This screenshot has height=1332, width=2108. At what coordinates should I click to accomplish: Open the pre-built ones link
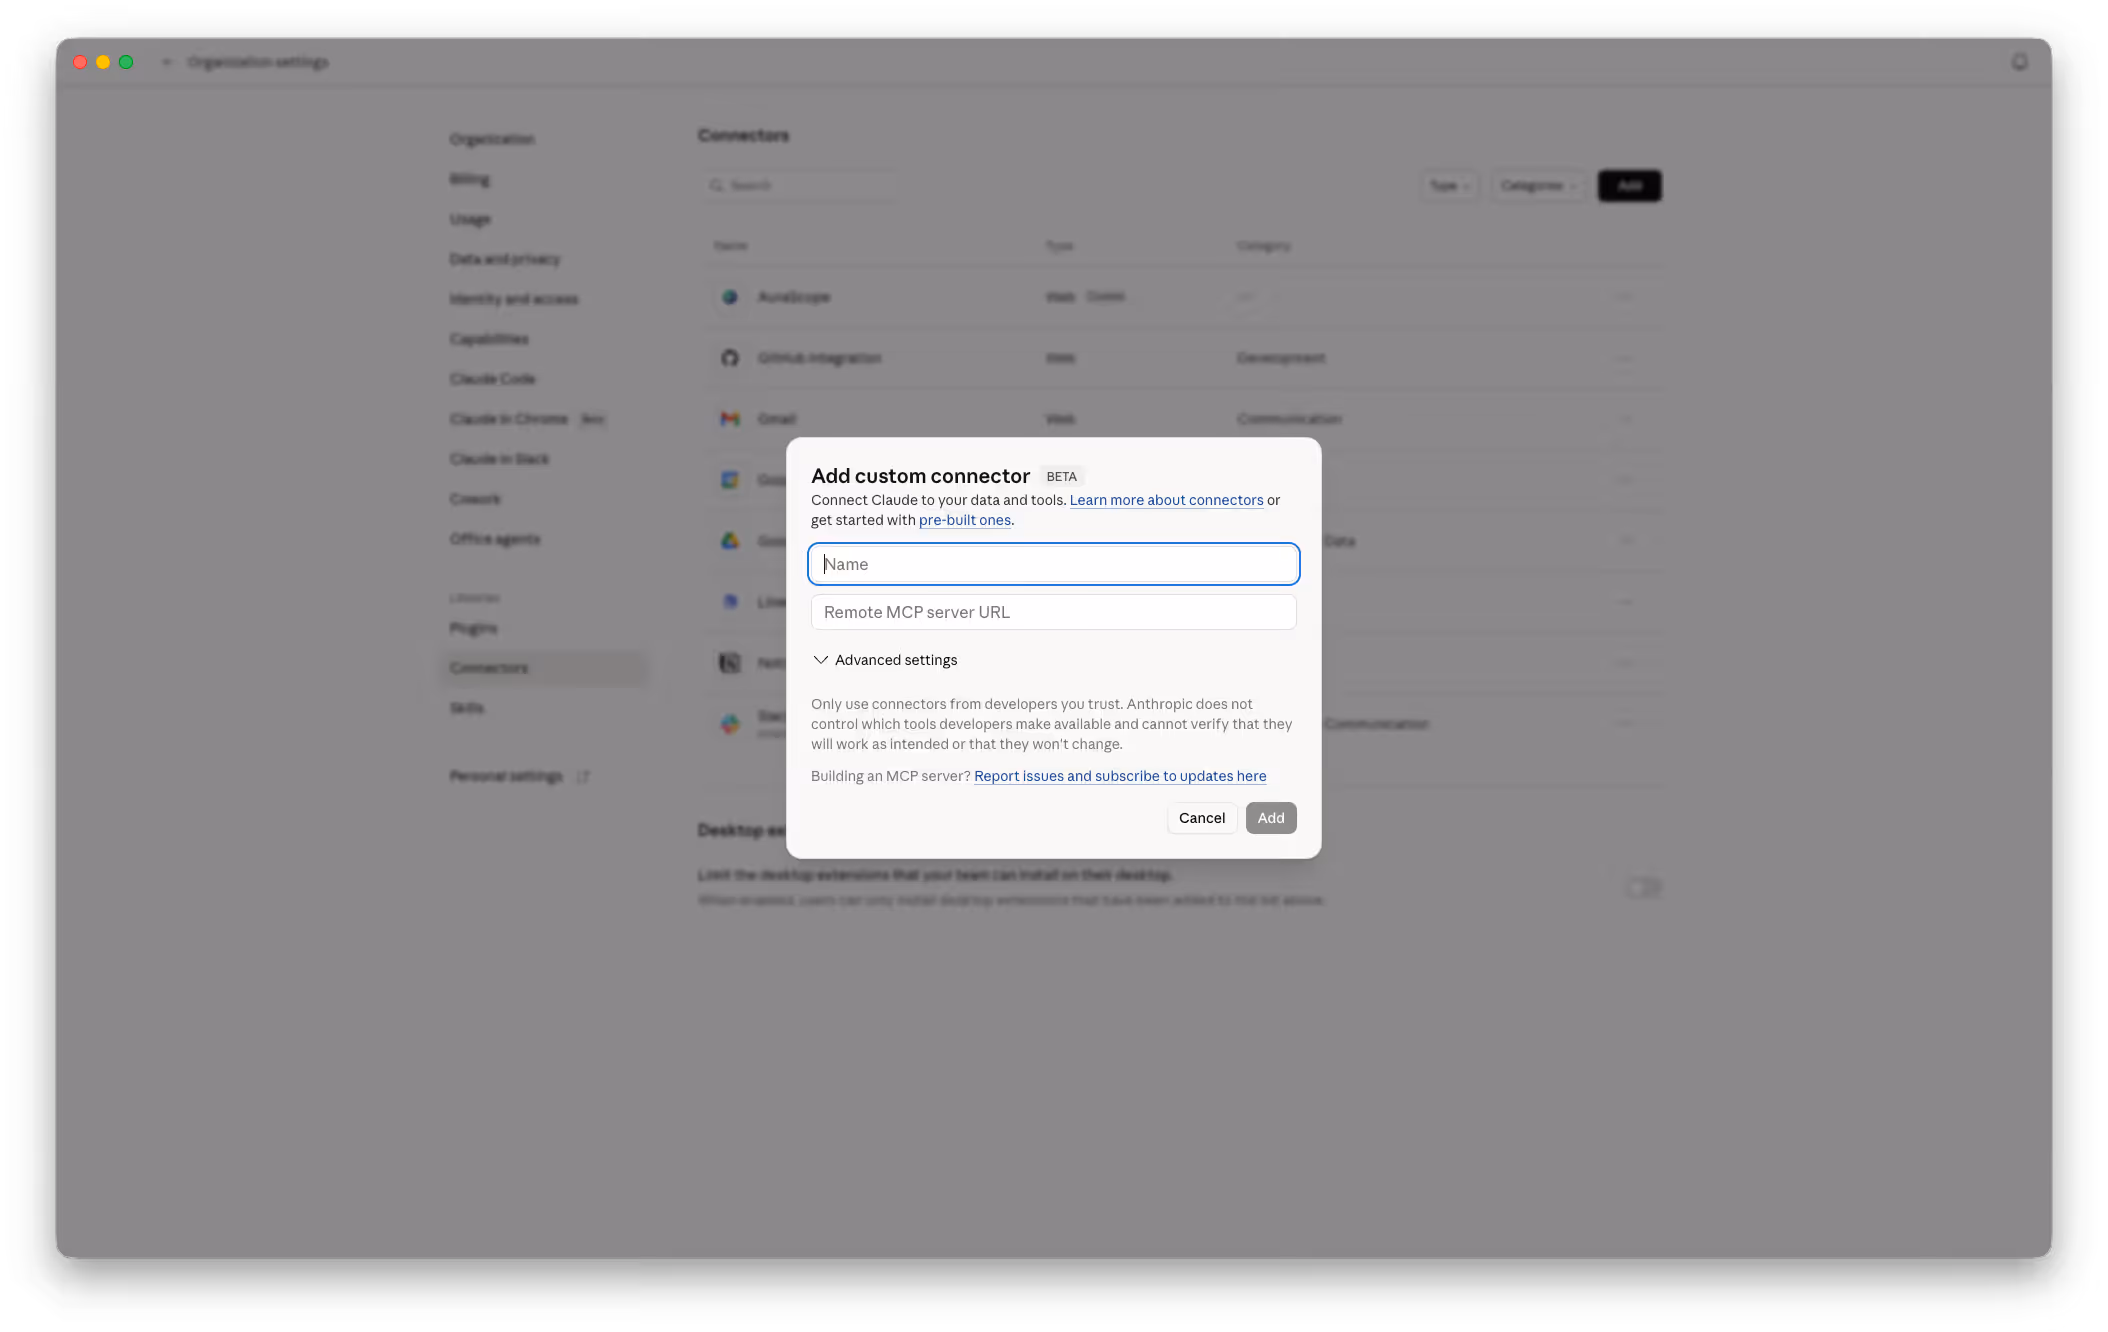pos(965,520)
